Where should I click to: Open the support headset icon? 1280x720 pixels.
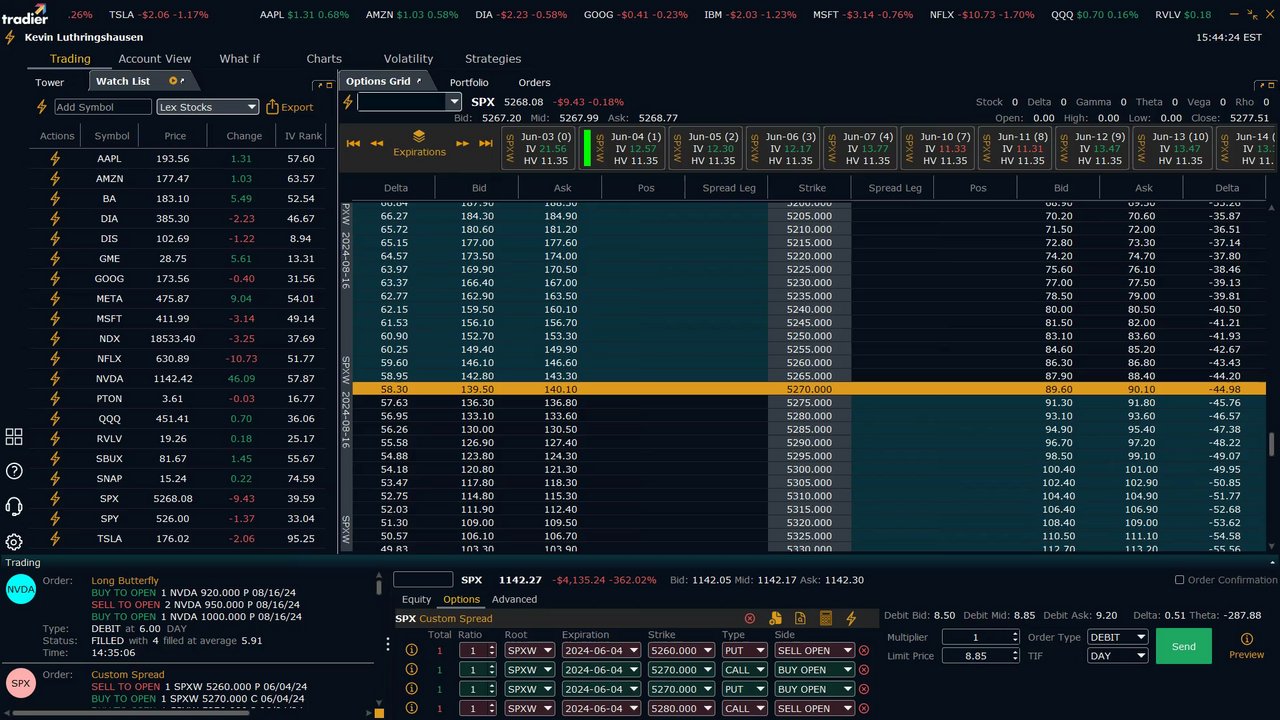pyautogui.click(x=14, y=506)
